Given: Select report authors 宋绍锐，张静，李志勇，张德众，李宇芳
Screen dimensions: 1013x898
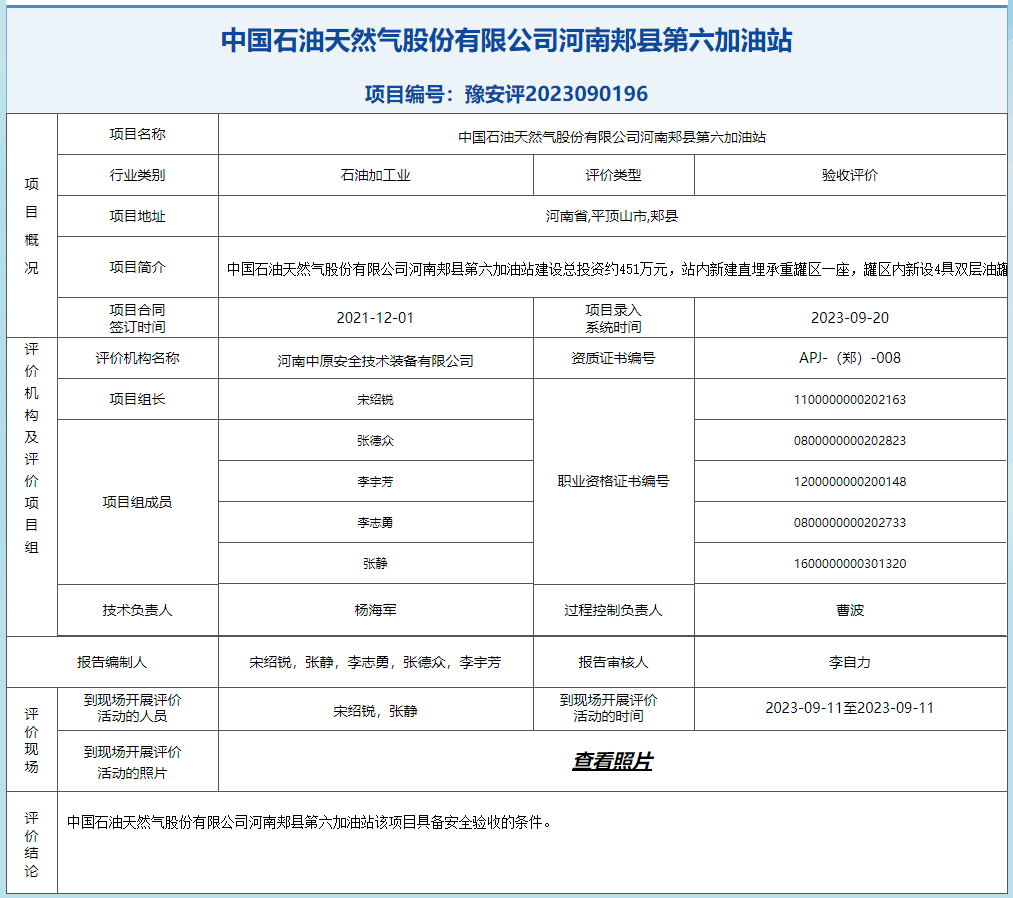Looking at the screenshot, I should [375, 662].
